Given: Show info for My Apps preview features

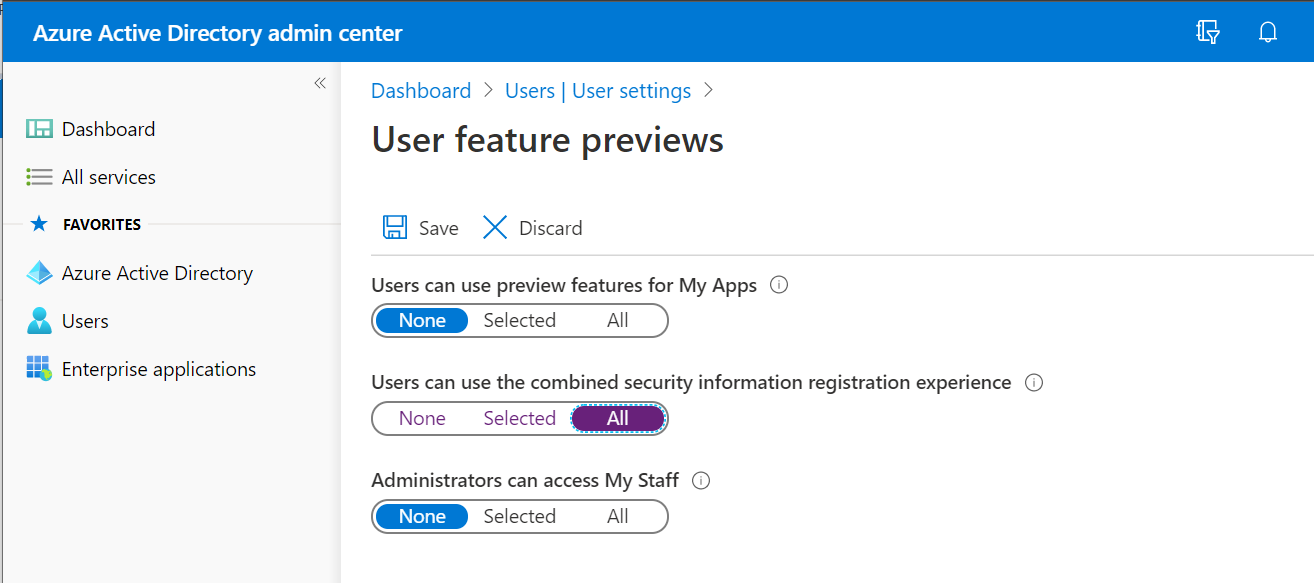Looking at the screenshot, I should (x=779, y=285).
